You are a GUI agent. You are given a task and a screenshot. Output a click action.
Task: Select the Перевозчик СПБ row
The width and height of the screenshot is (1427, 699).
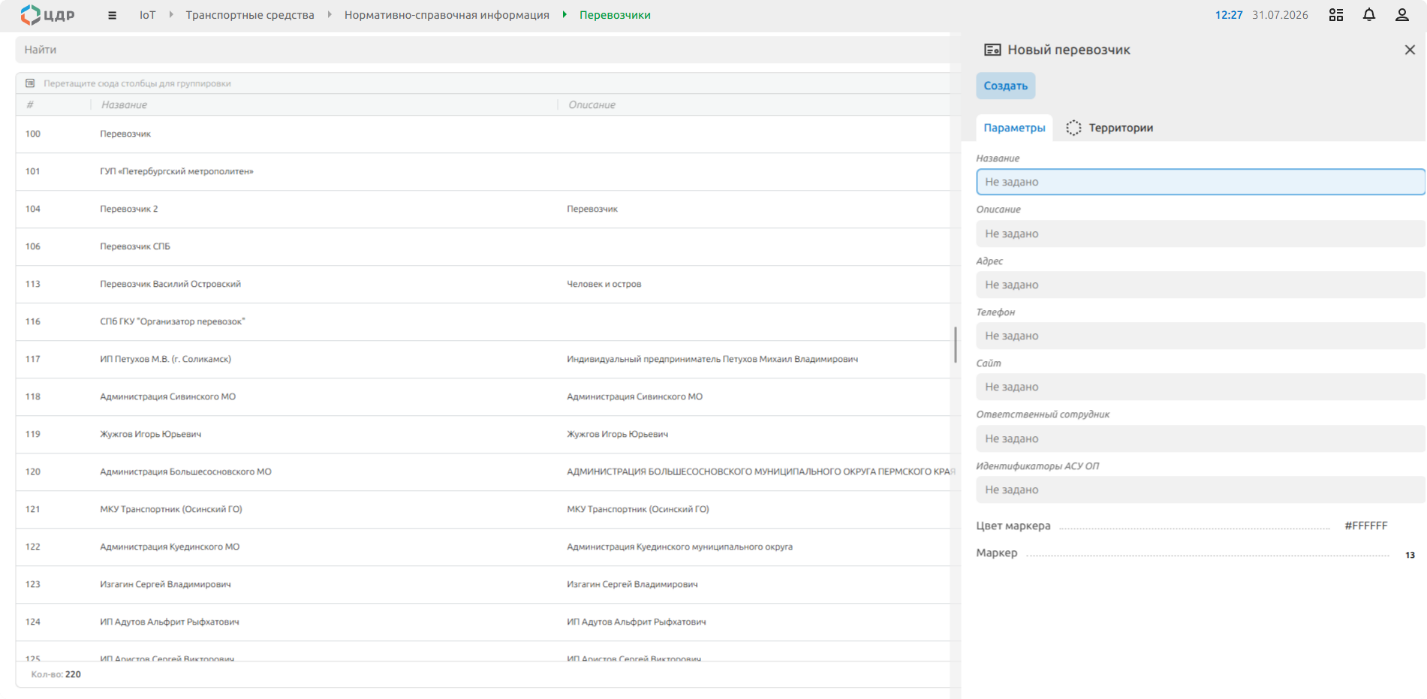[x=486, y=246]
